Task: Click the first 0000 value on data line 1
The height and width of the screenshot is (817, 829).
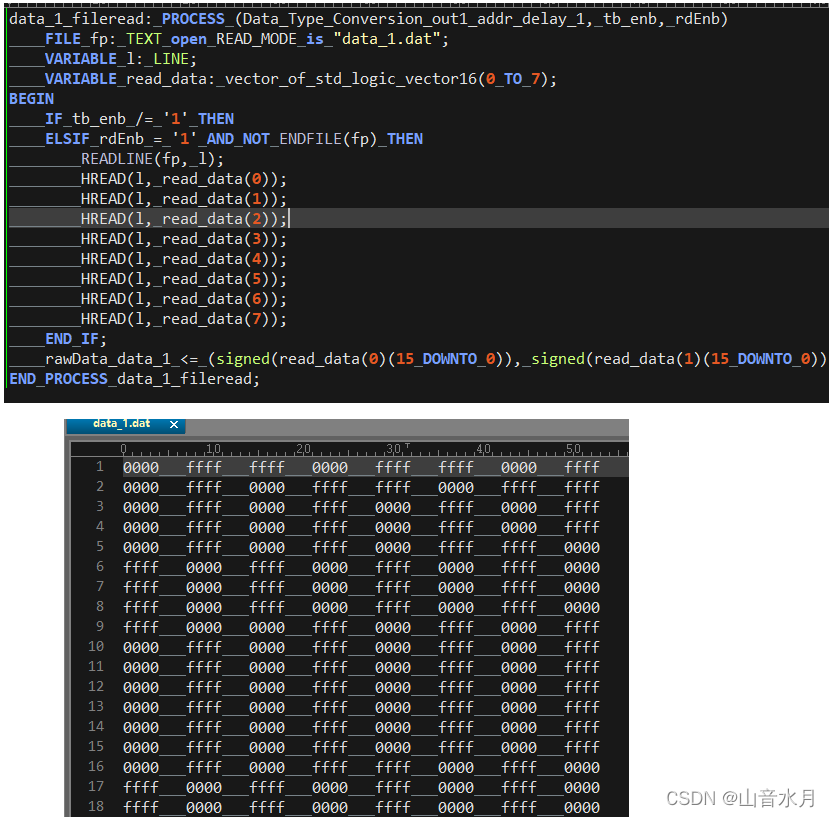Action: [141, 468]
